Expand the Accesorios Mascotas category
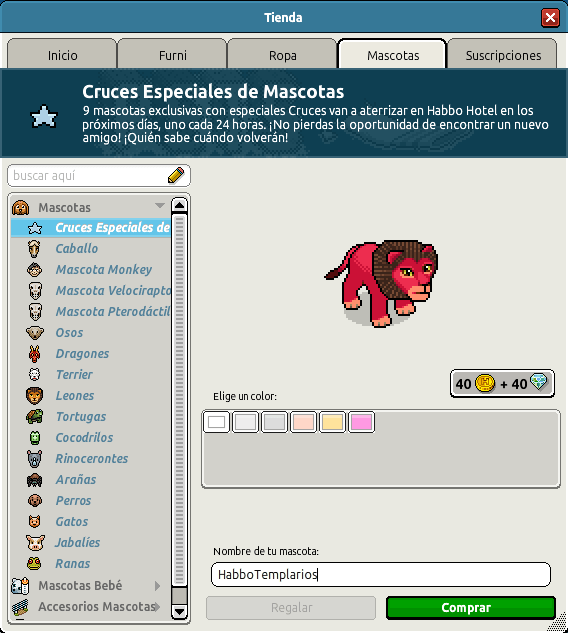568x633 pixels. (x=157, y=606)
